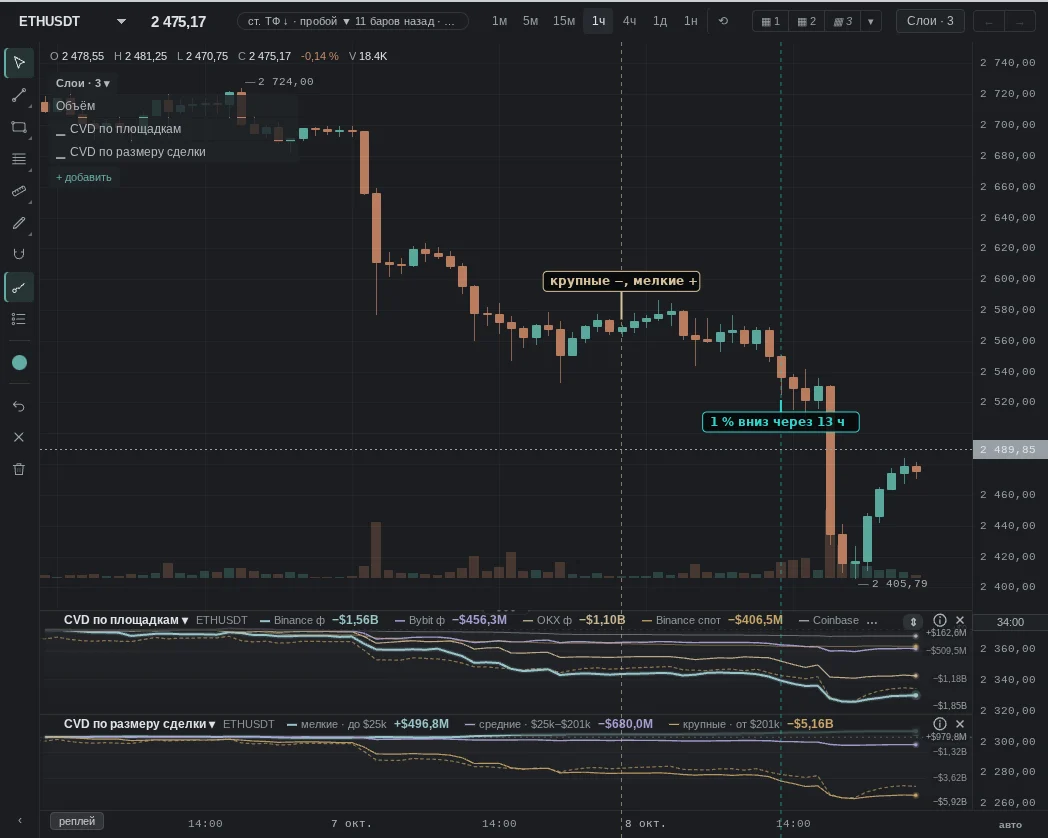Viewport: 1048px width, 838px height.
Task: Select the 4ч timeframe
Action: (x=629, y=21)
